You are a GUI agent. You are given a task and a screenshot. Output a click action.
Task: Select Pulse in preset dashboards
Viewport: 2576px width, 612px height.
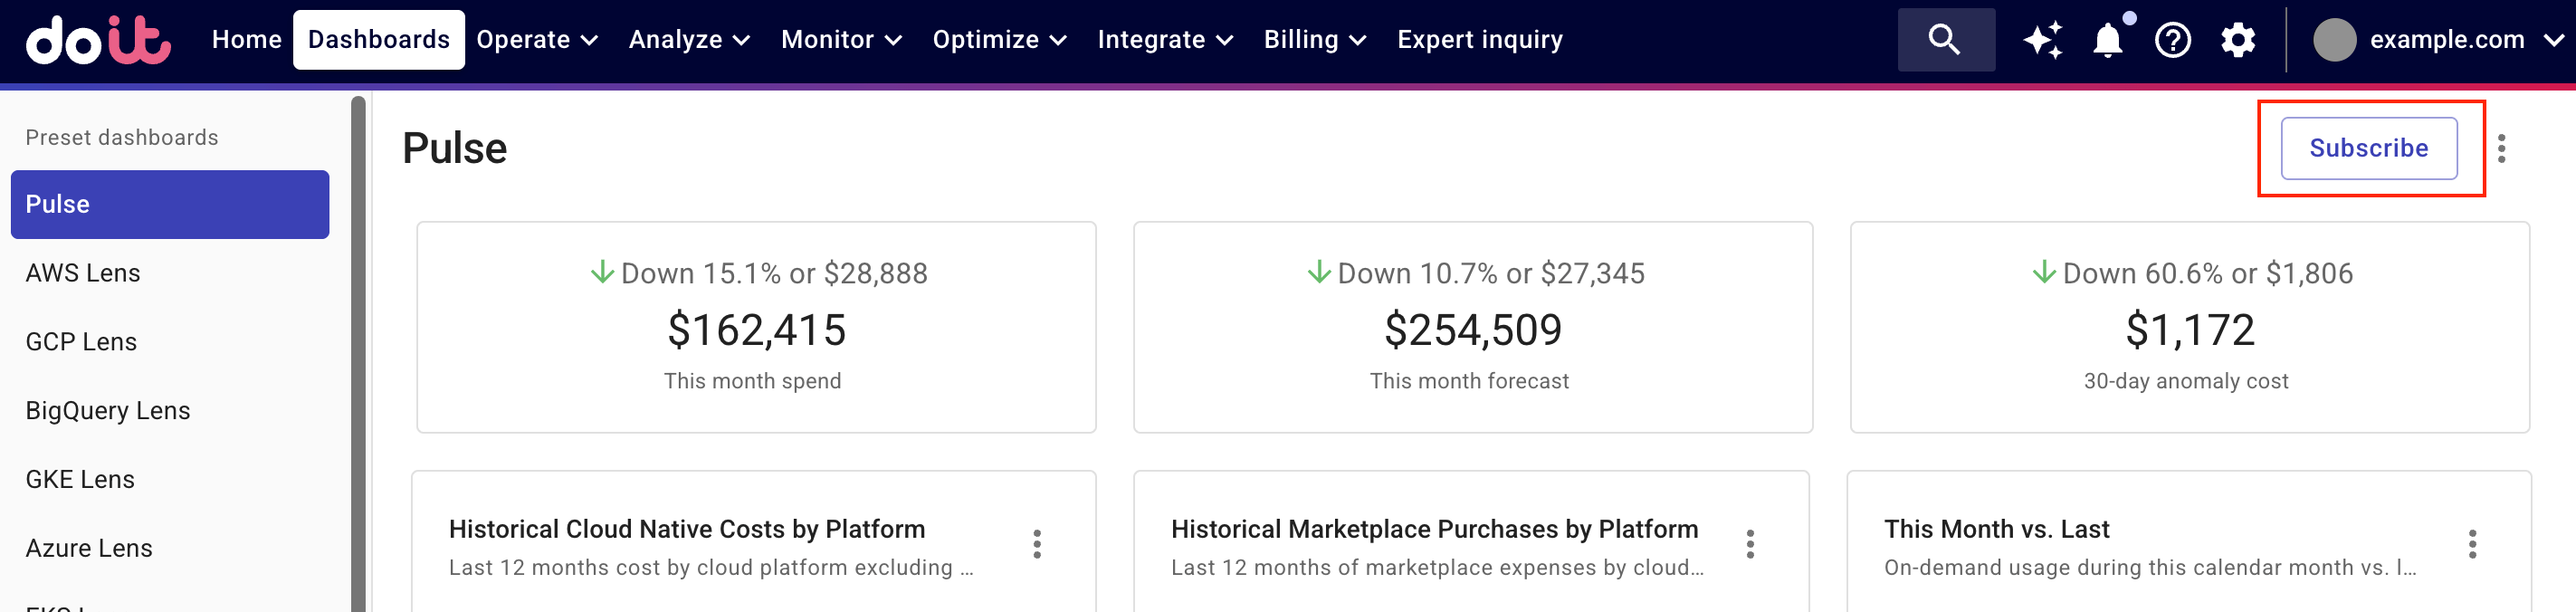coord(170,204)
